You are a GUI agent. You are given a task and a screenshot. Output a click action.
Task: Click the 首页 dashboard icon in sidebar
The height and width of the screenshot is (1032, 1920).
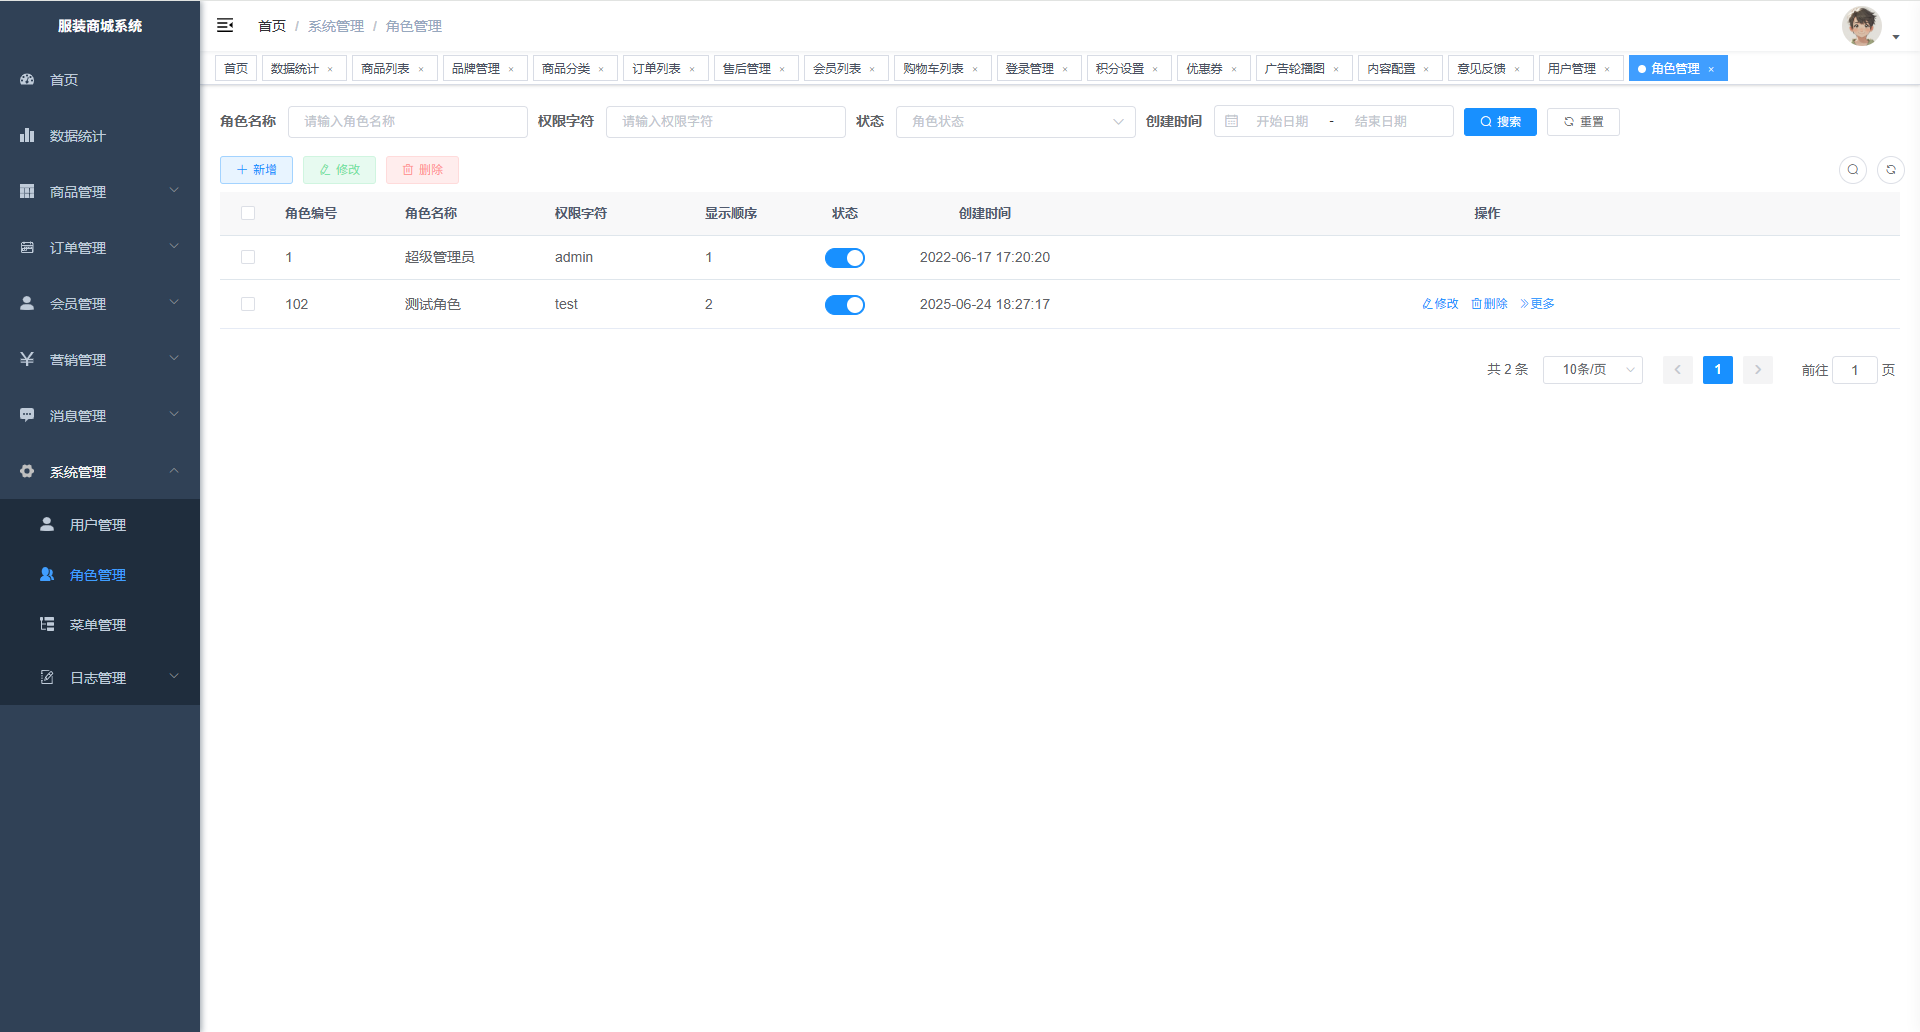[x=27, y=79]
